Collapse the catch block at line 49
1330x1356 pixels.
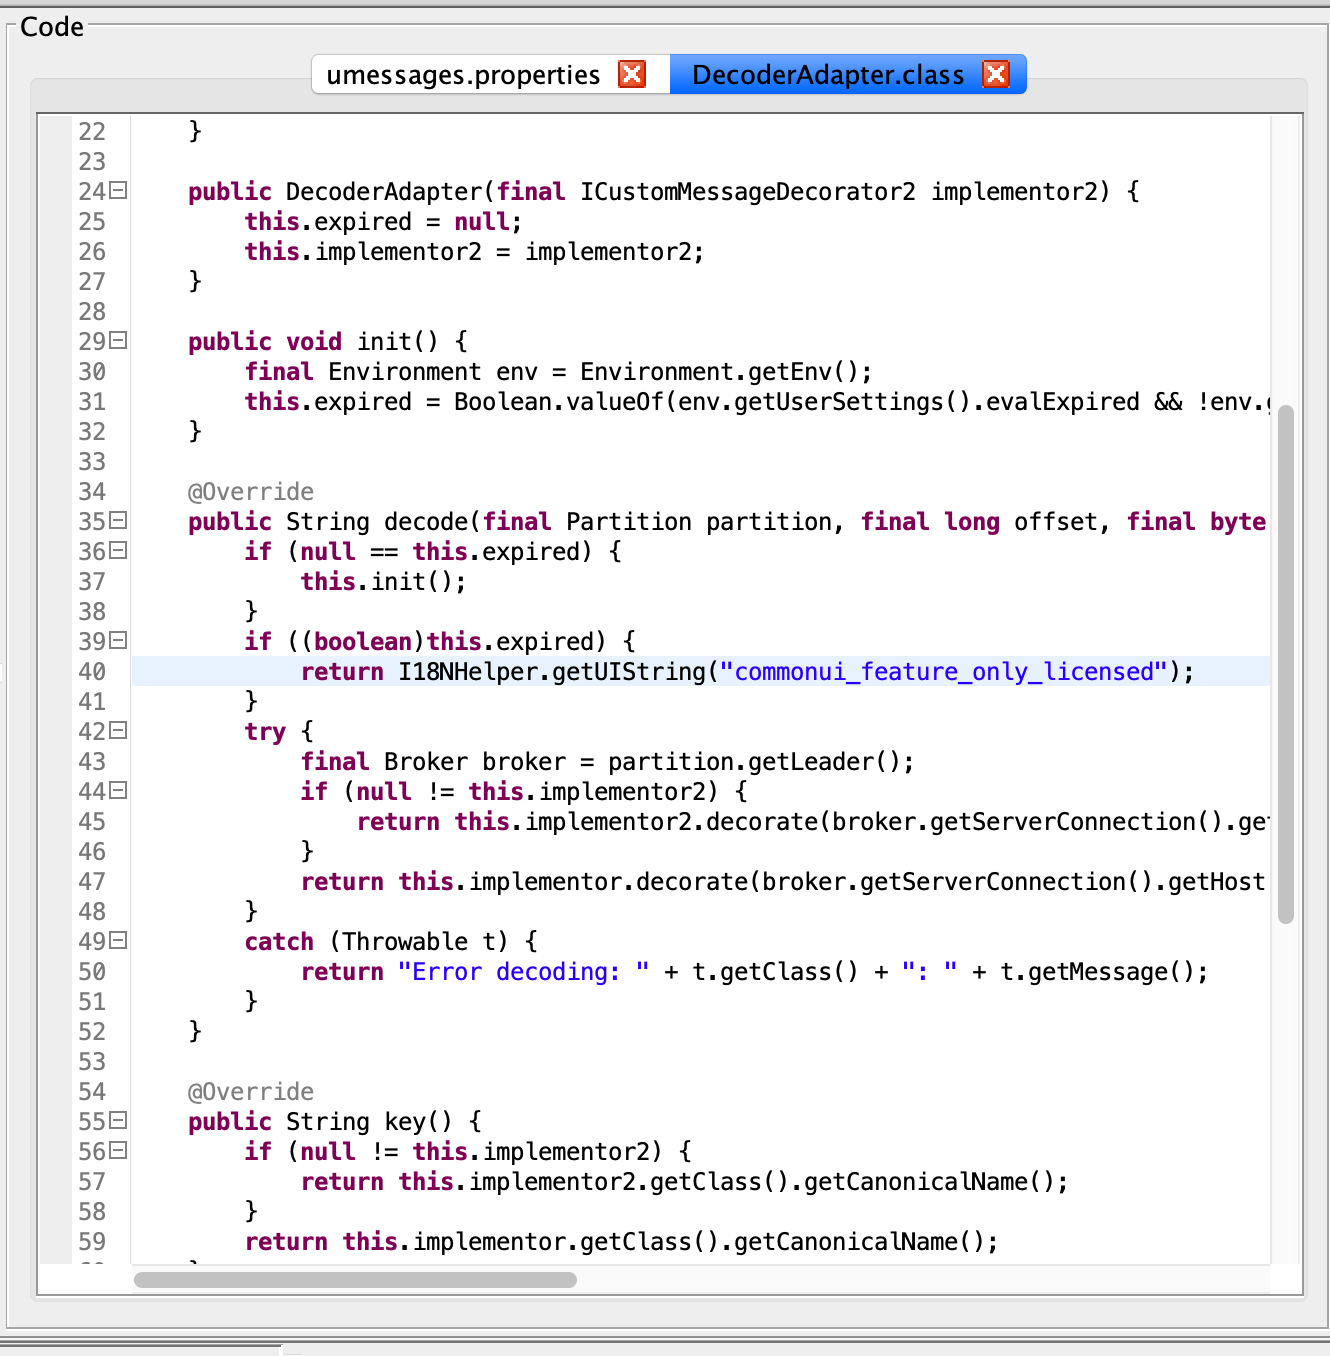[x=119, y=941]
